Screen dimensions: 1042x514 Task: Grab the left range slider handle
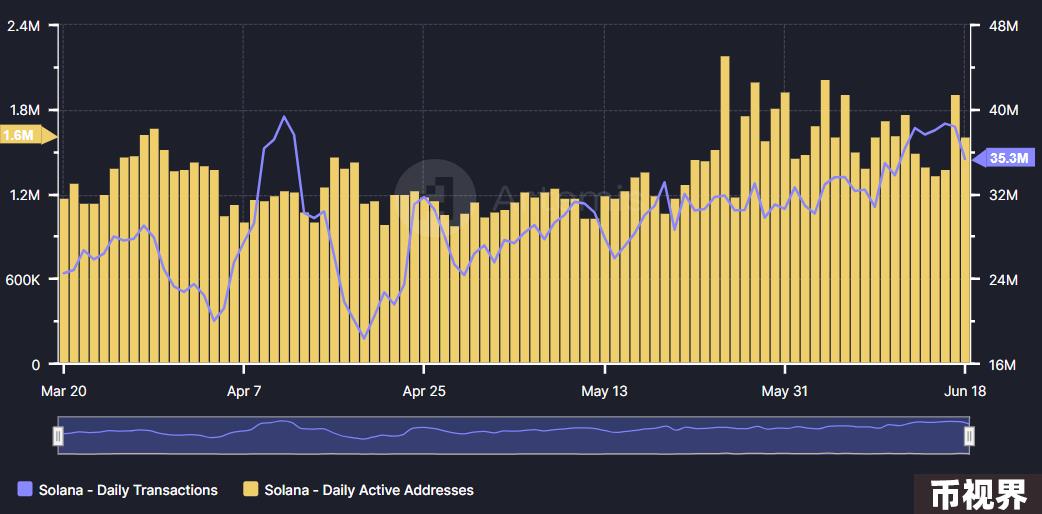coord(58,436)
